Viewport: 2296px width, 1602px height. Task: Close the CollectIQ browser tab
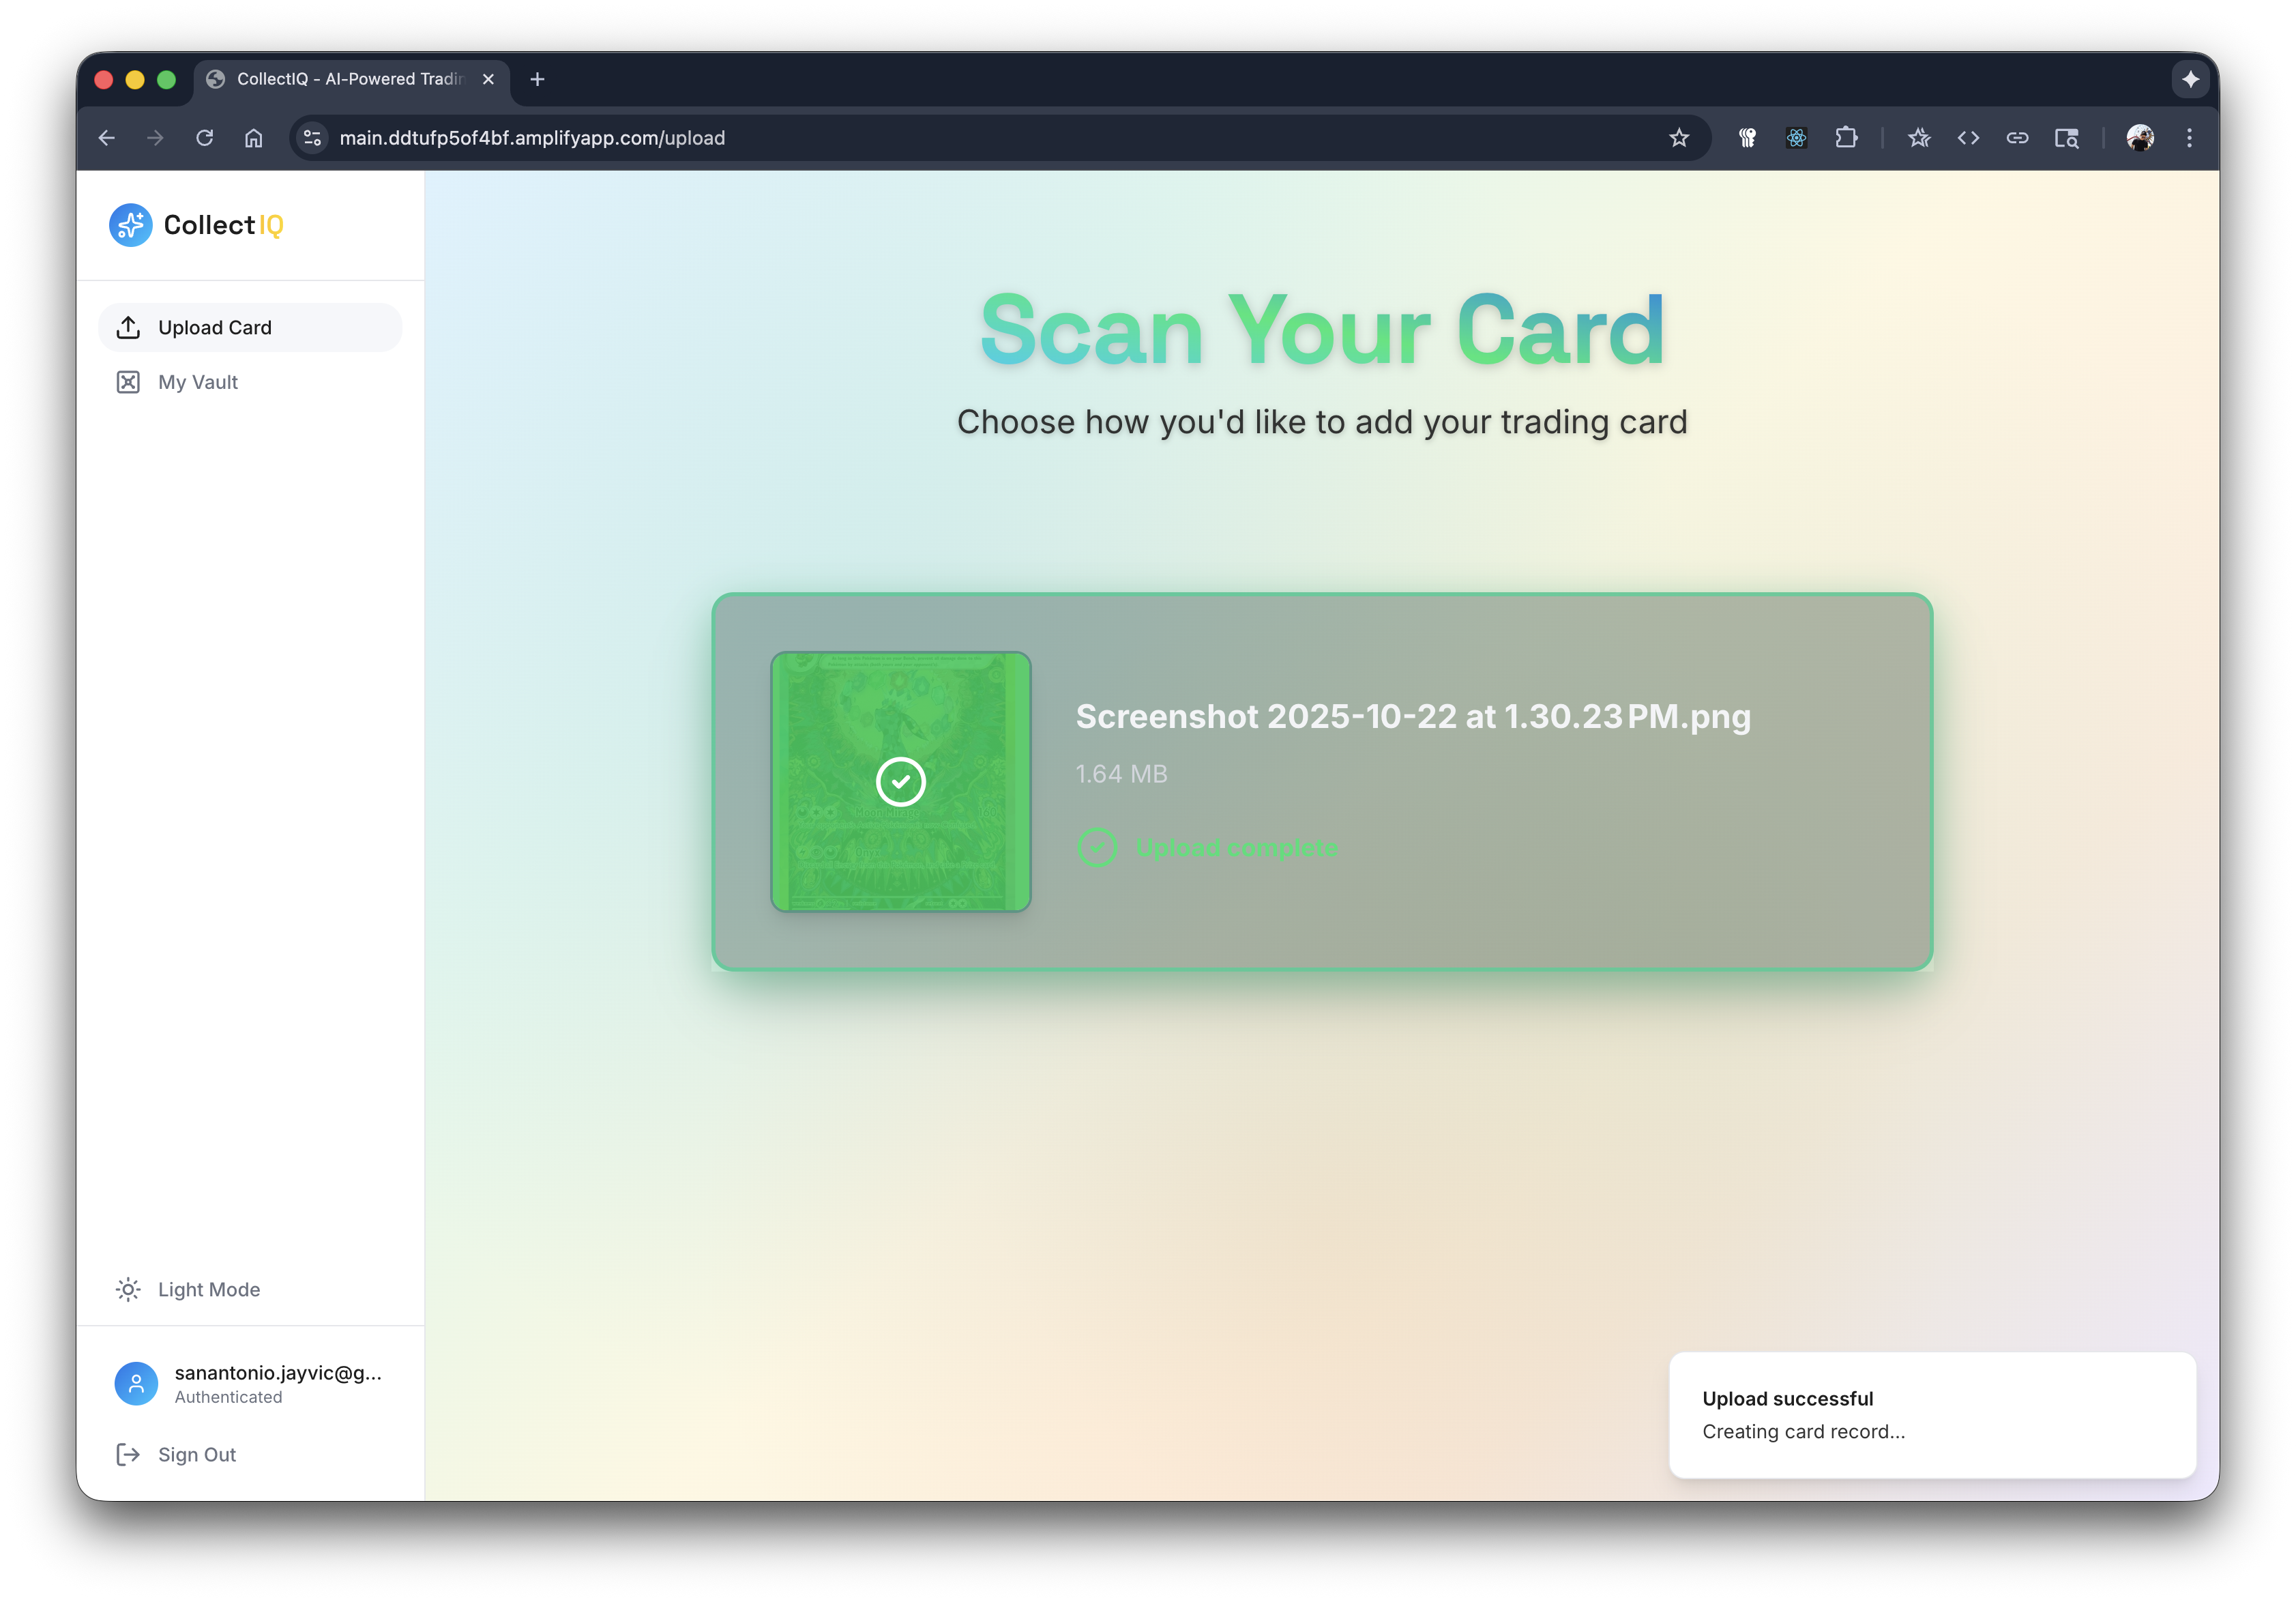(488, 79)
